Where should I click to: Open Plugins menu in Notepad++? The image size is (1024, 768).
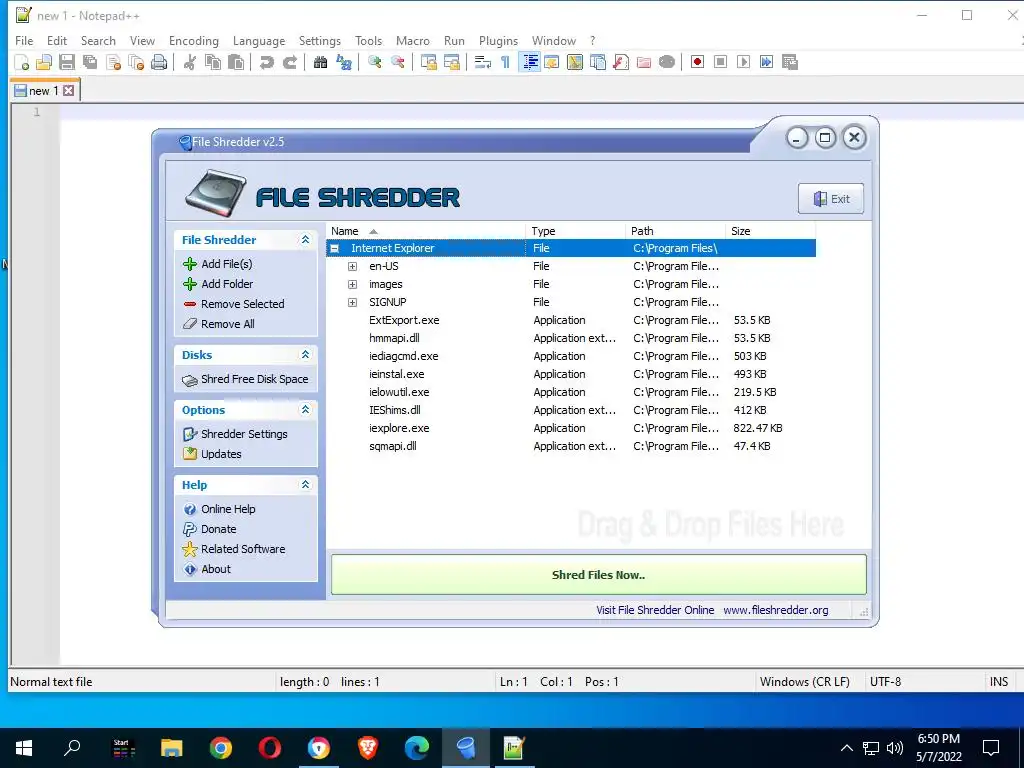[498, 40]
